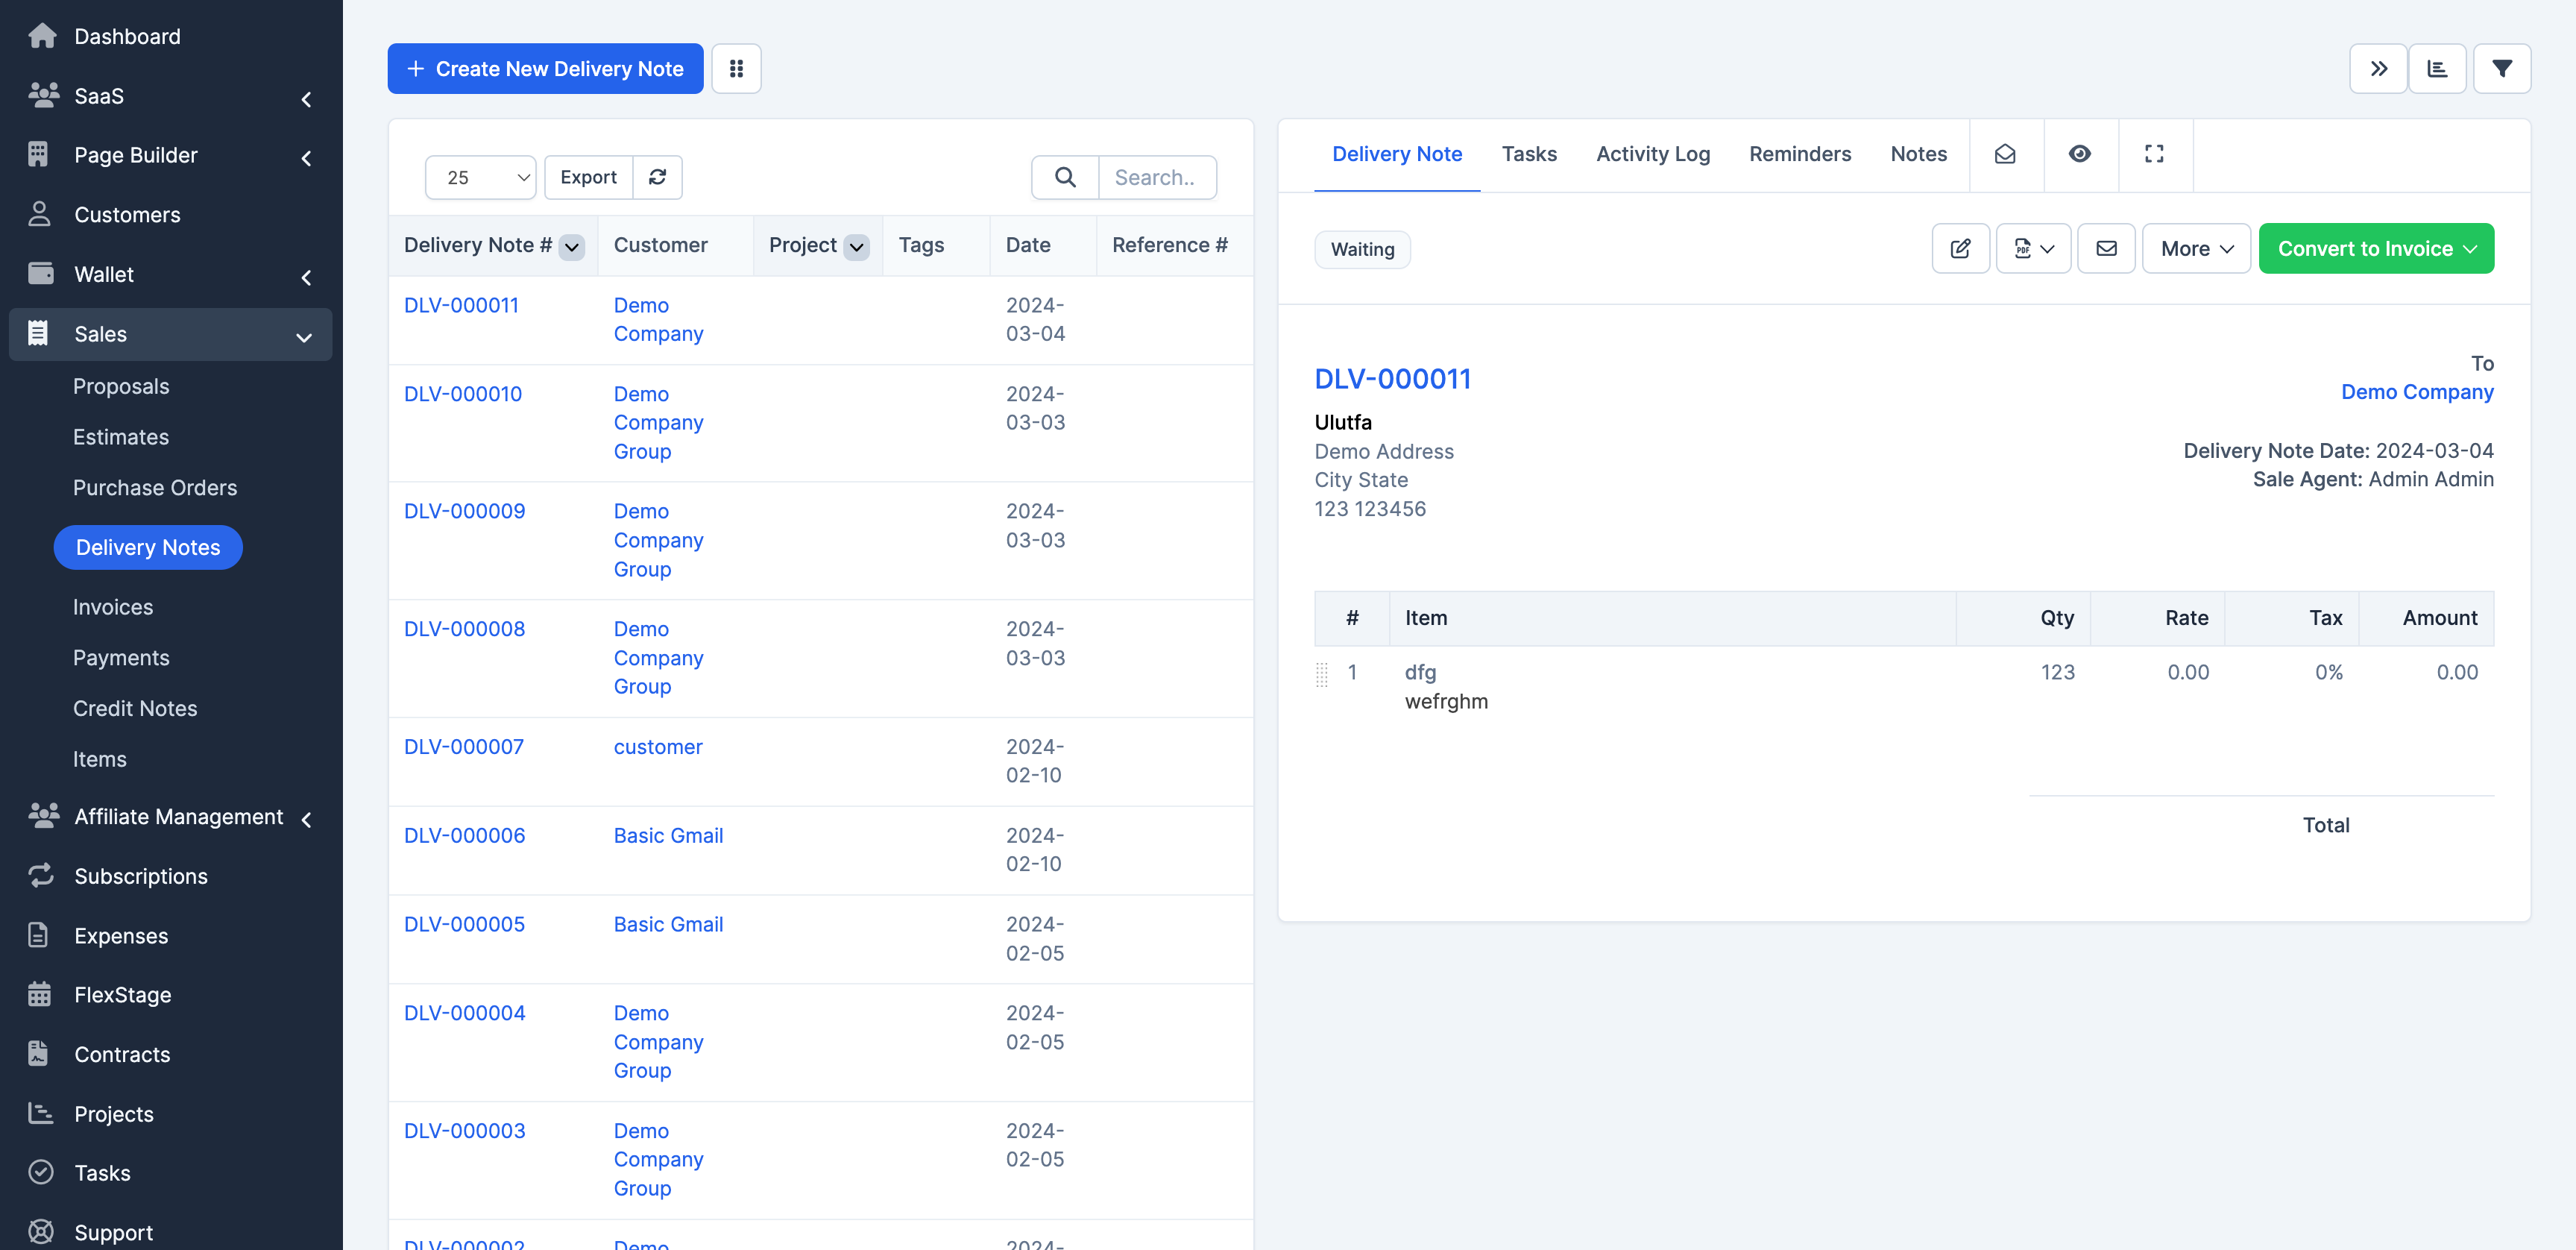The image size is (2576, 1250).
Task: Open the Reminders tab
Action: click(x=1800, y=154)
